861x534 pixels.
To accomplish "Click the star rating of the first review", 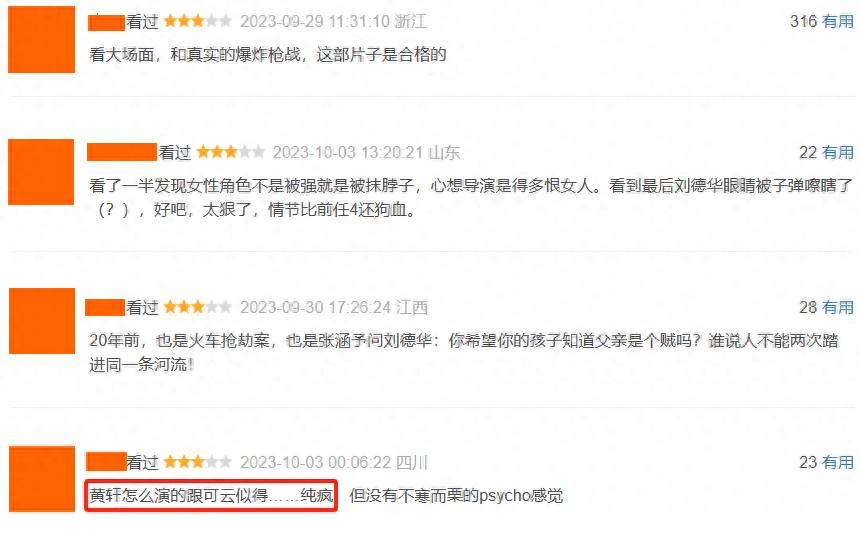I will pyautogui.click(x=198, y=21).
